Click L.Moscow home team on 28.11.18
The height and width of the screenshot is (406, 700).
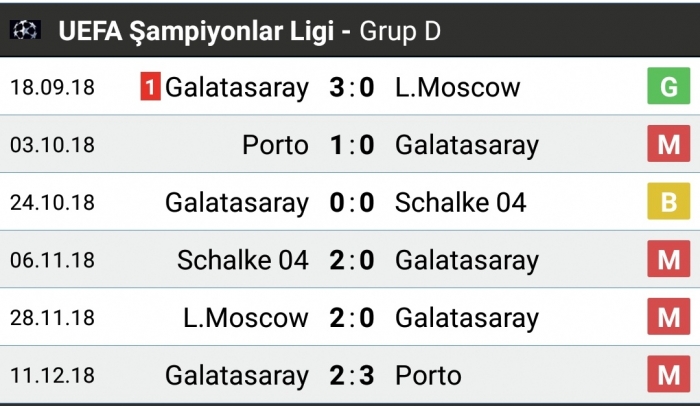click(x=246, y=318)
